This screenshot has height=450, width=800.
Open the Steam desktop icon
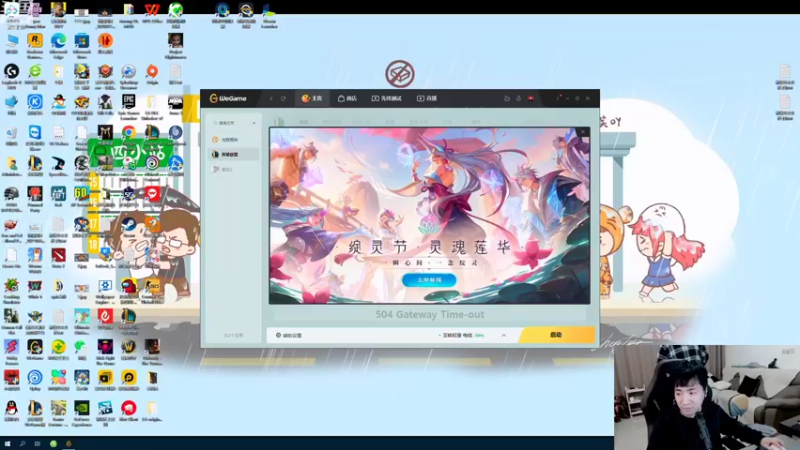[129, 228]
